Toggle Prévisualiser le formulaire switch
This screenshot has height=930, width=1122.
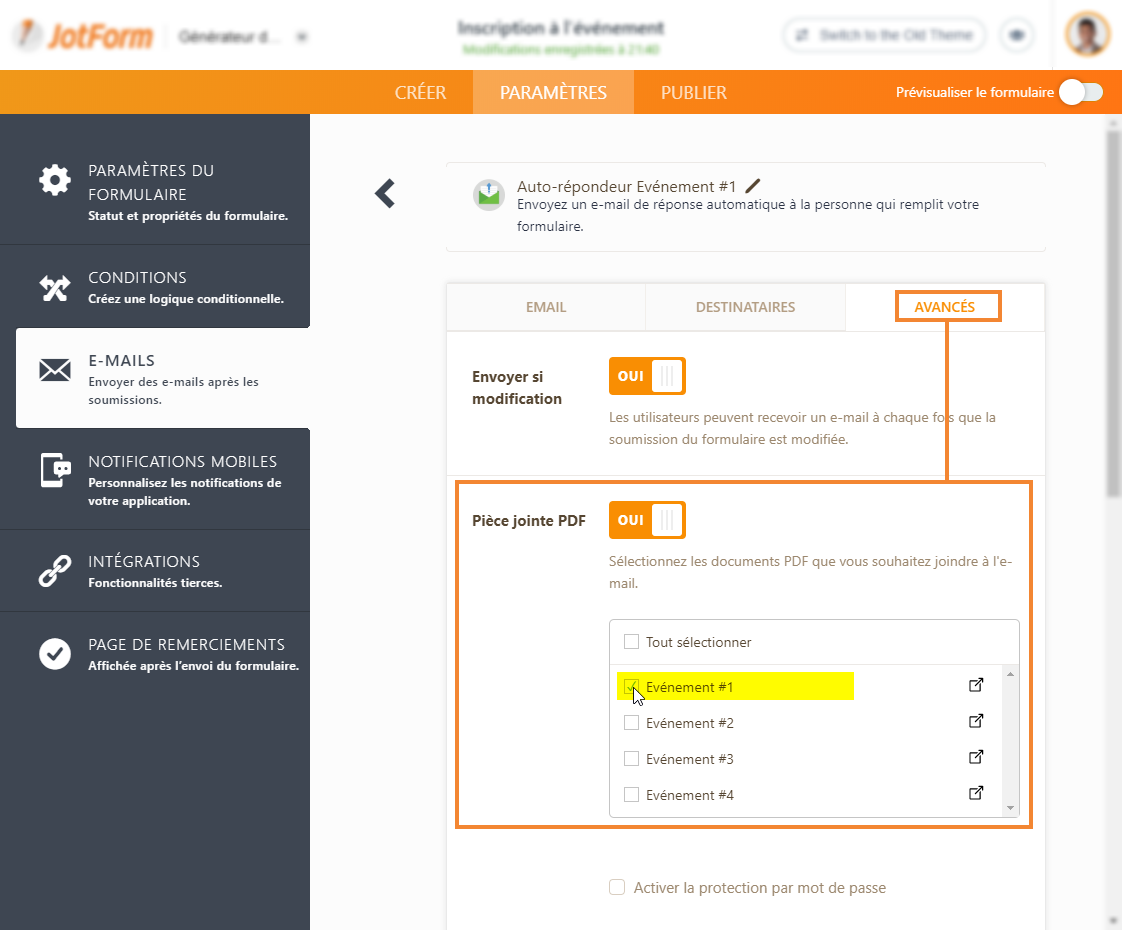coord(1080,92)
